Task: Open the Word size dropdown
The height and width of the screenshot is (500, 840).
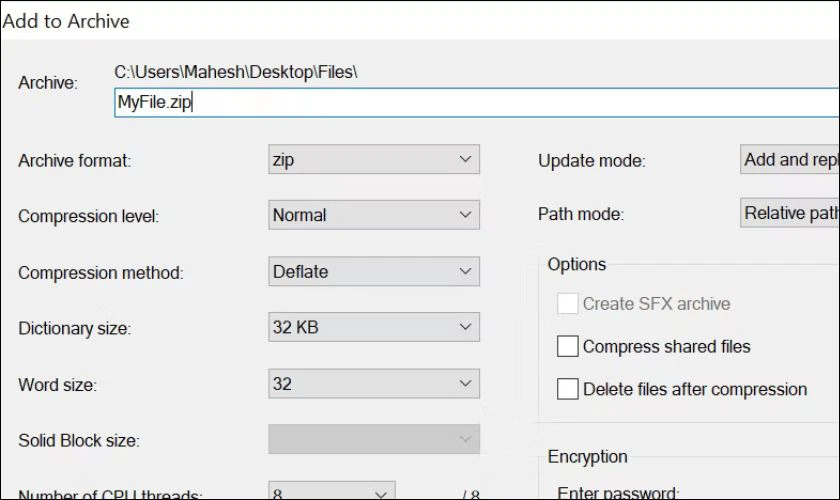Action: click(x=374, y=384)
